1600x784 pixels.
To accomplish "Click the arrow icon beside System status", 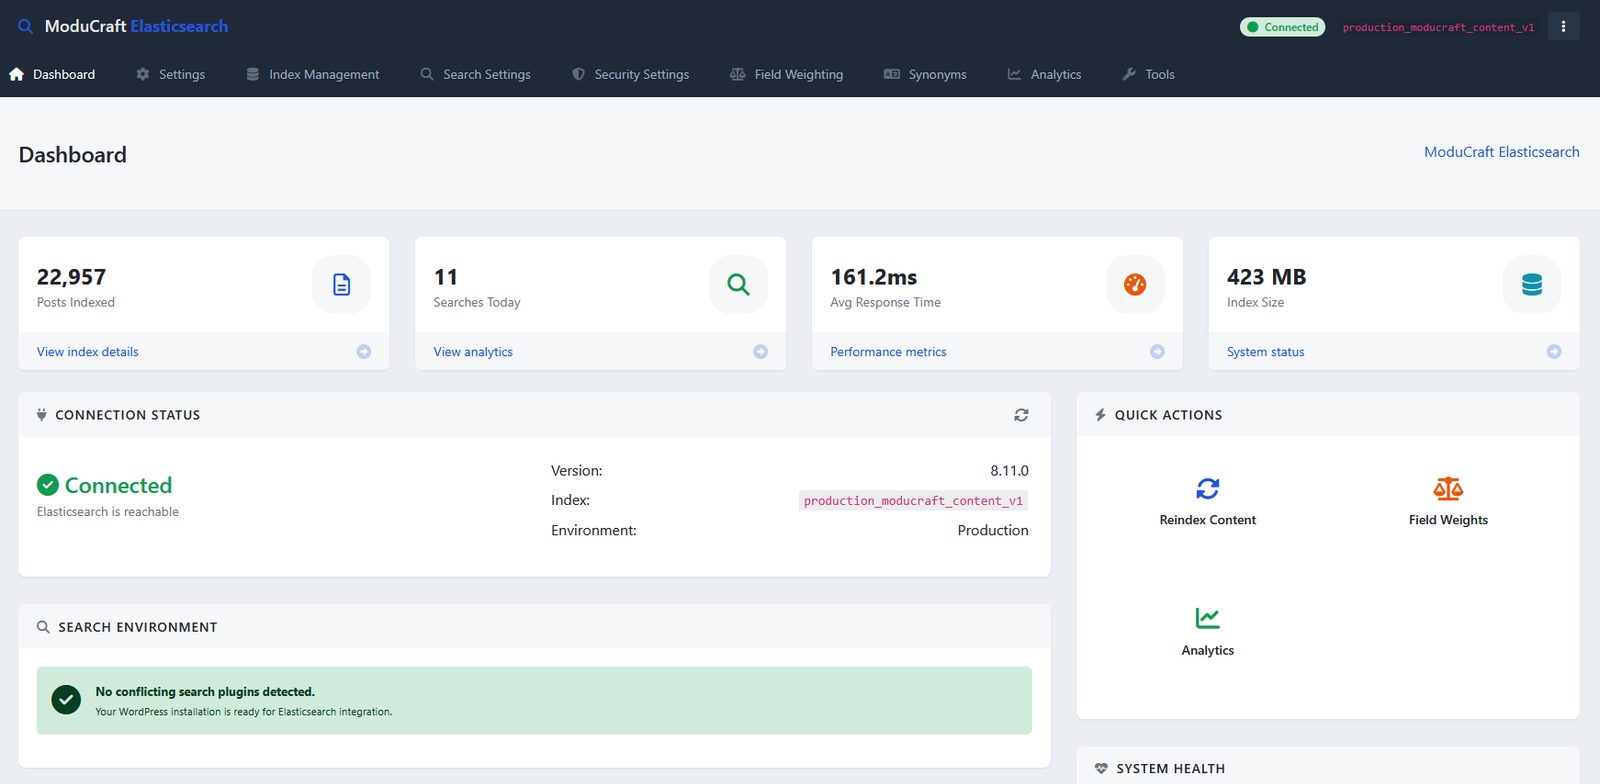I will (1554, 352).
